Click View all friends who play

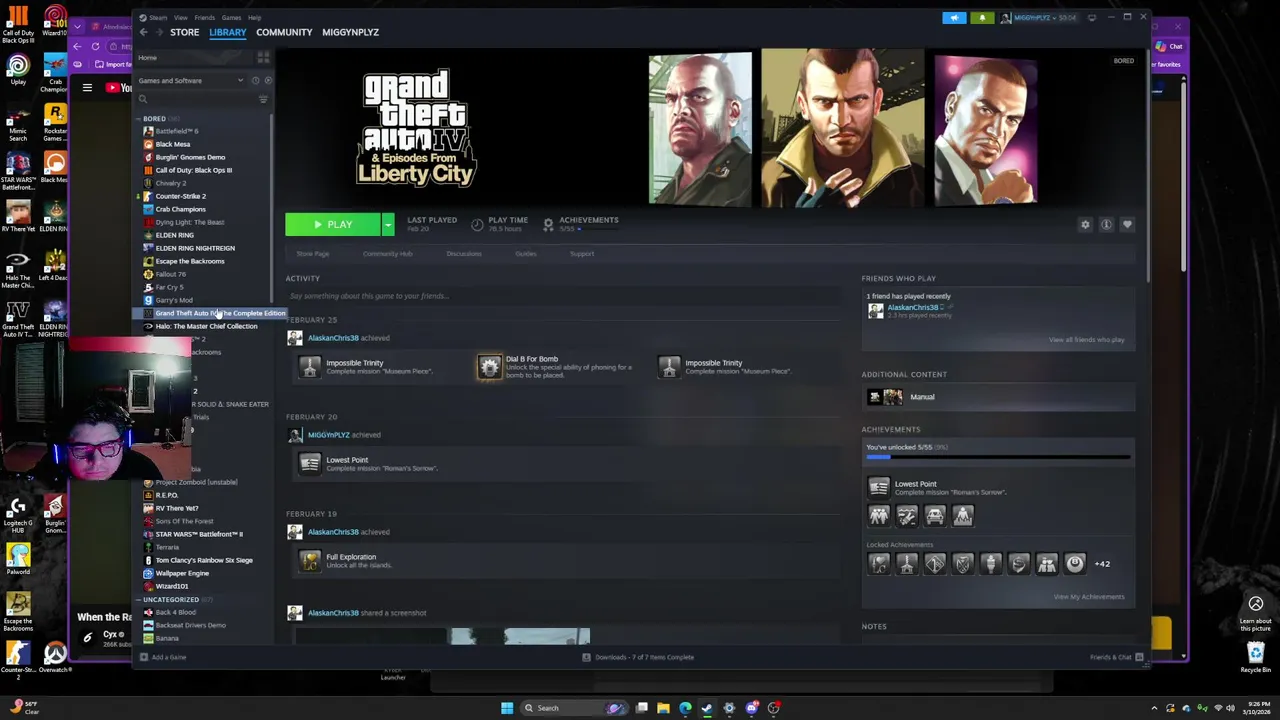click(x=1087, y=340)
